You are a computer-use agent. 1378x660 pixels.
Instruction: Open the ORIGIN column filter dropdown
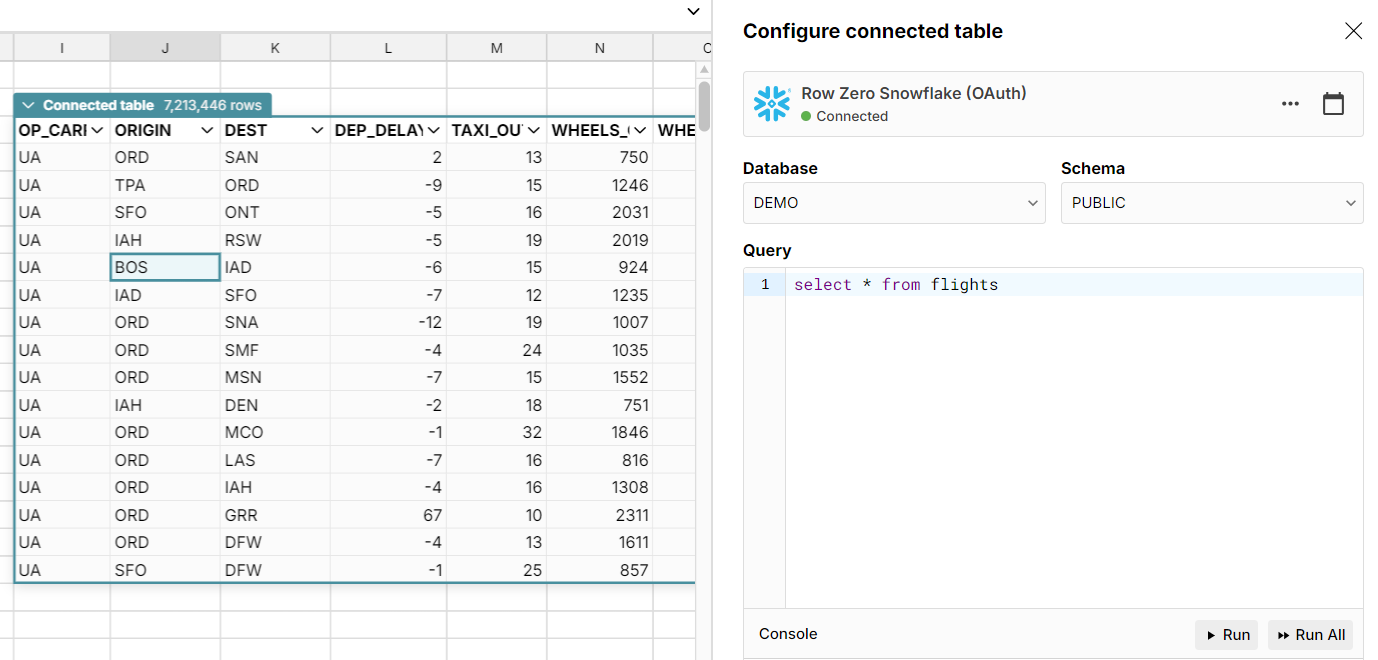207,130
